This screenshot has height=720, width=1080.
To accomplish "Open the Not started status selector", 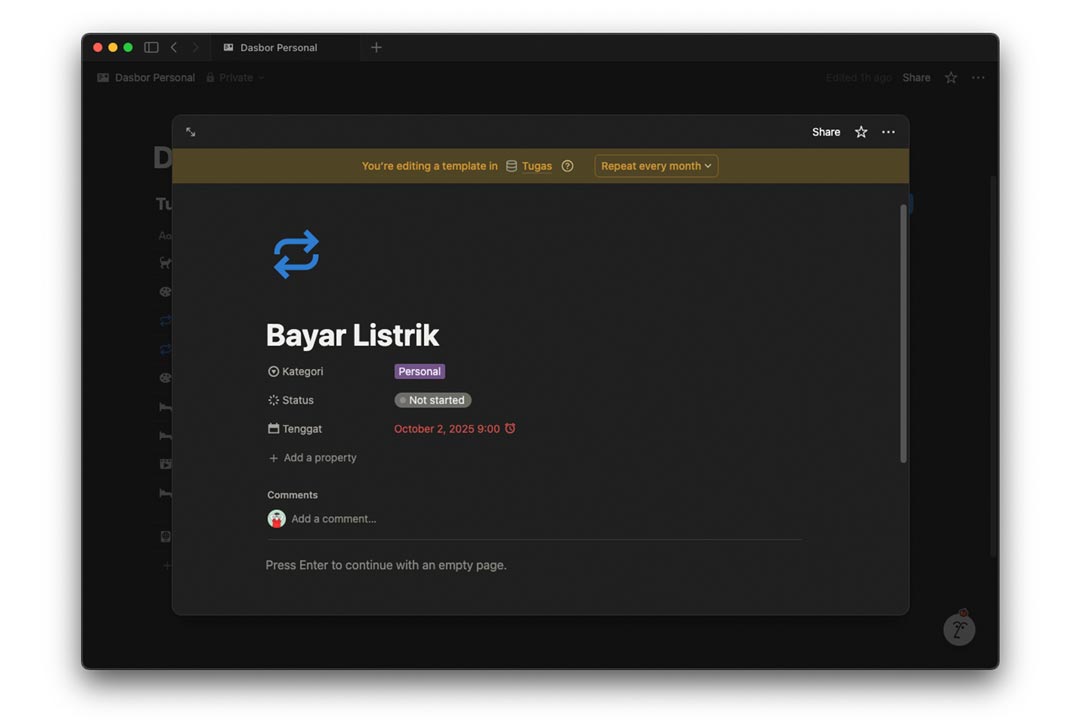I will click(x=433, y=400).
